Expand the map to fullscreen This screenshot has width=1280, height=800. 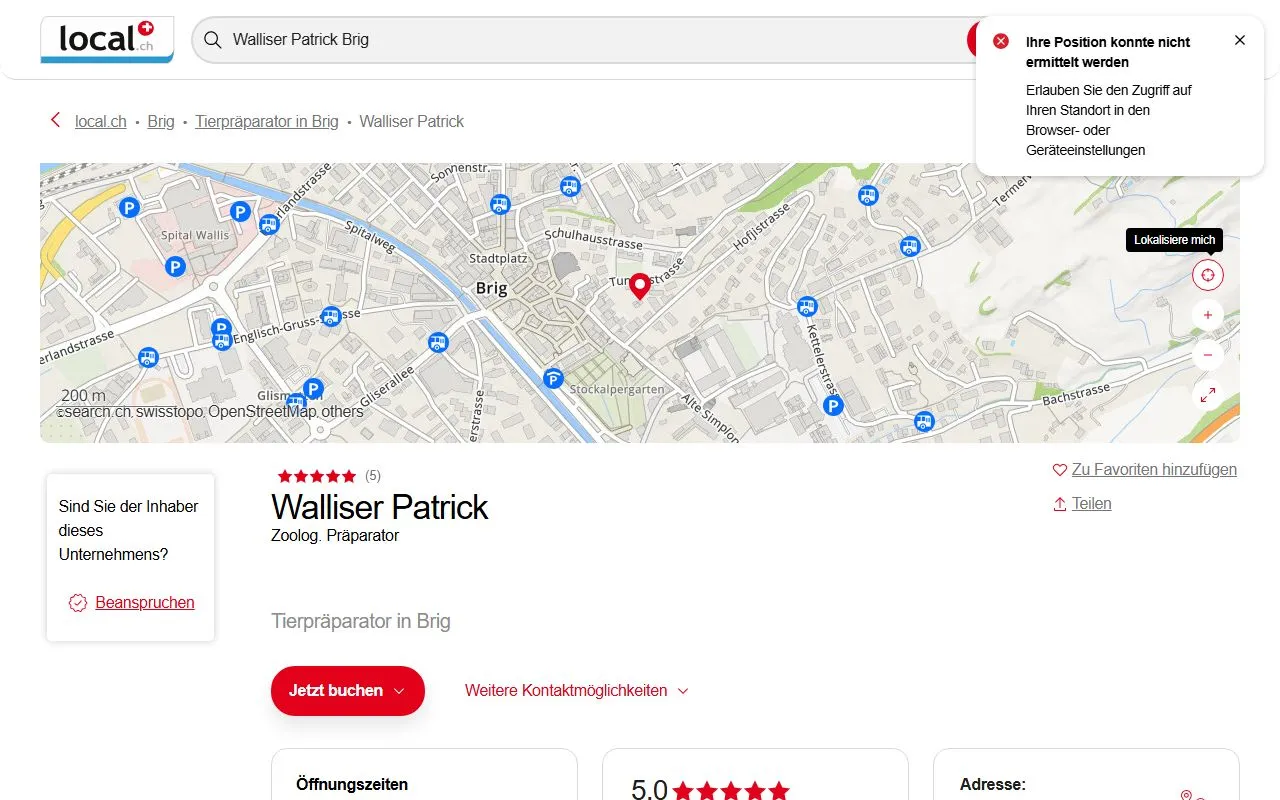pos(1207,394)
